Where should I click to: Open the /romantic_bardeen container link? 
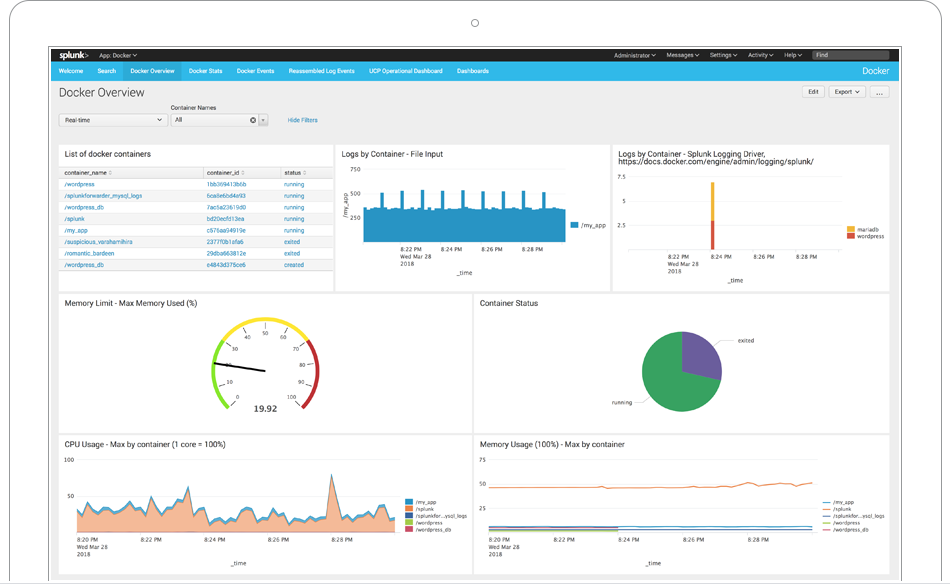pyautogui.click(x=89, y=253)
